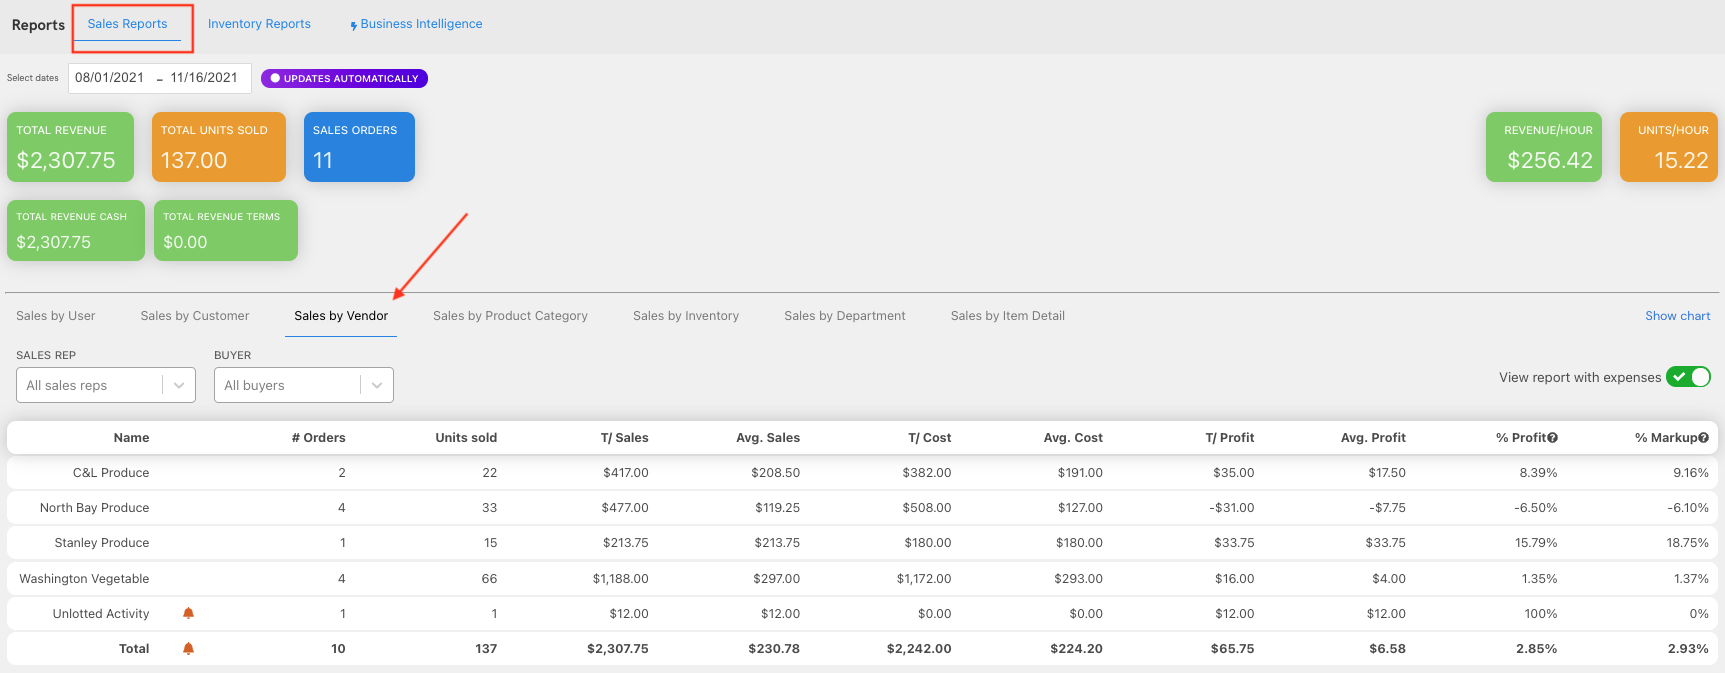The image size is (1725, 673).
Task: Select Sales by User tab
Action: (55, 316)
